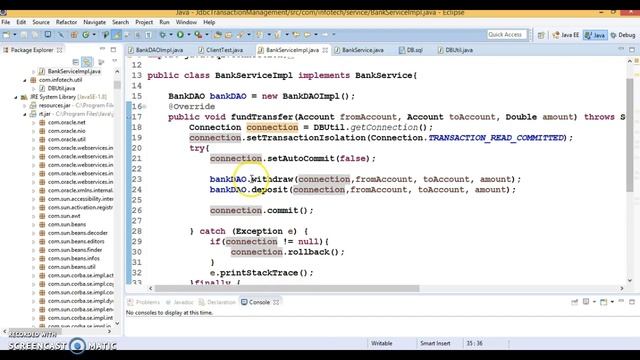The height and width of the screenshot is (360, 640).
Task: Click the Back navigation arrow icon
Action: (x=307, y=35)
